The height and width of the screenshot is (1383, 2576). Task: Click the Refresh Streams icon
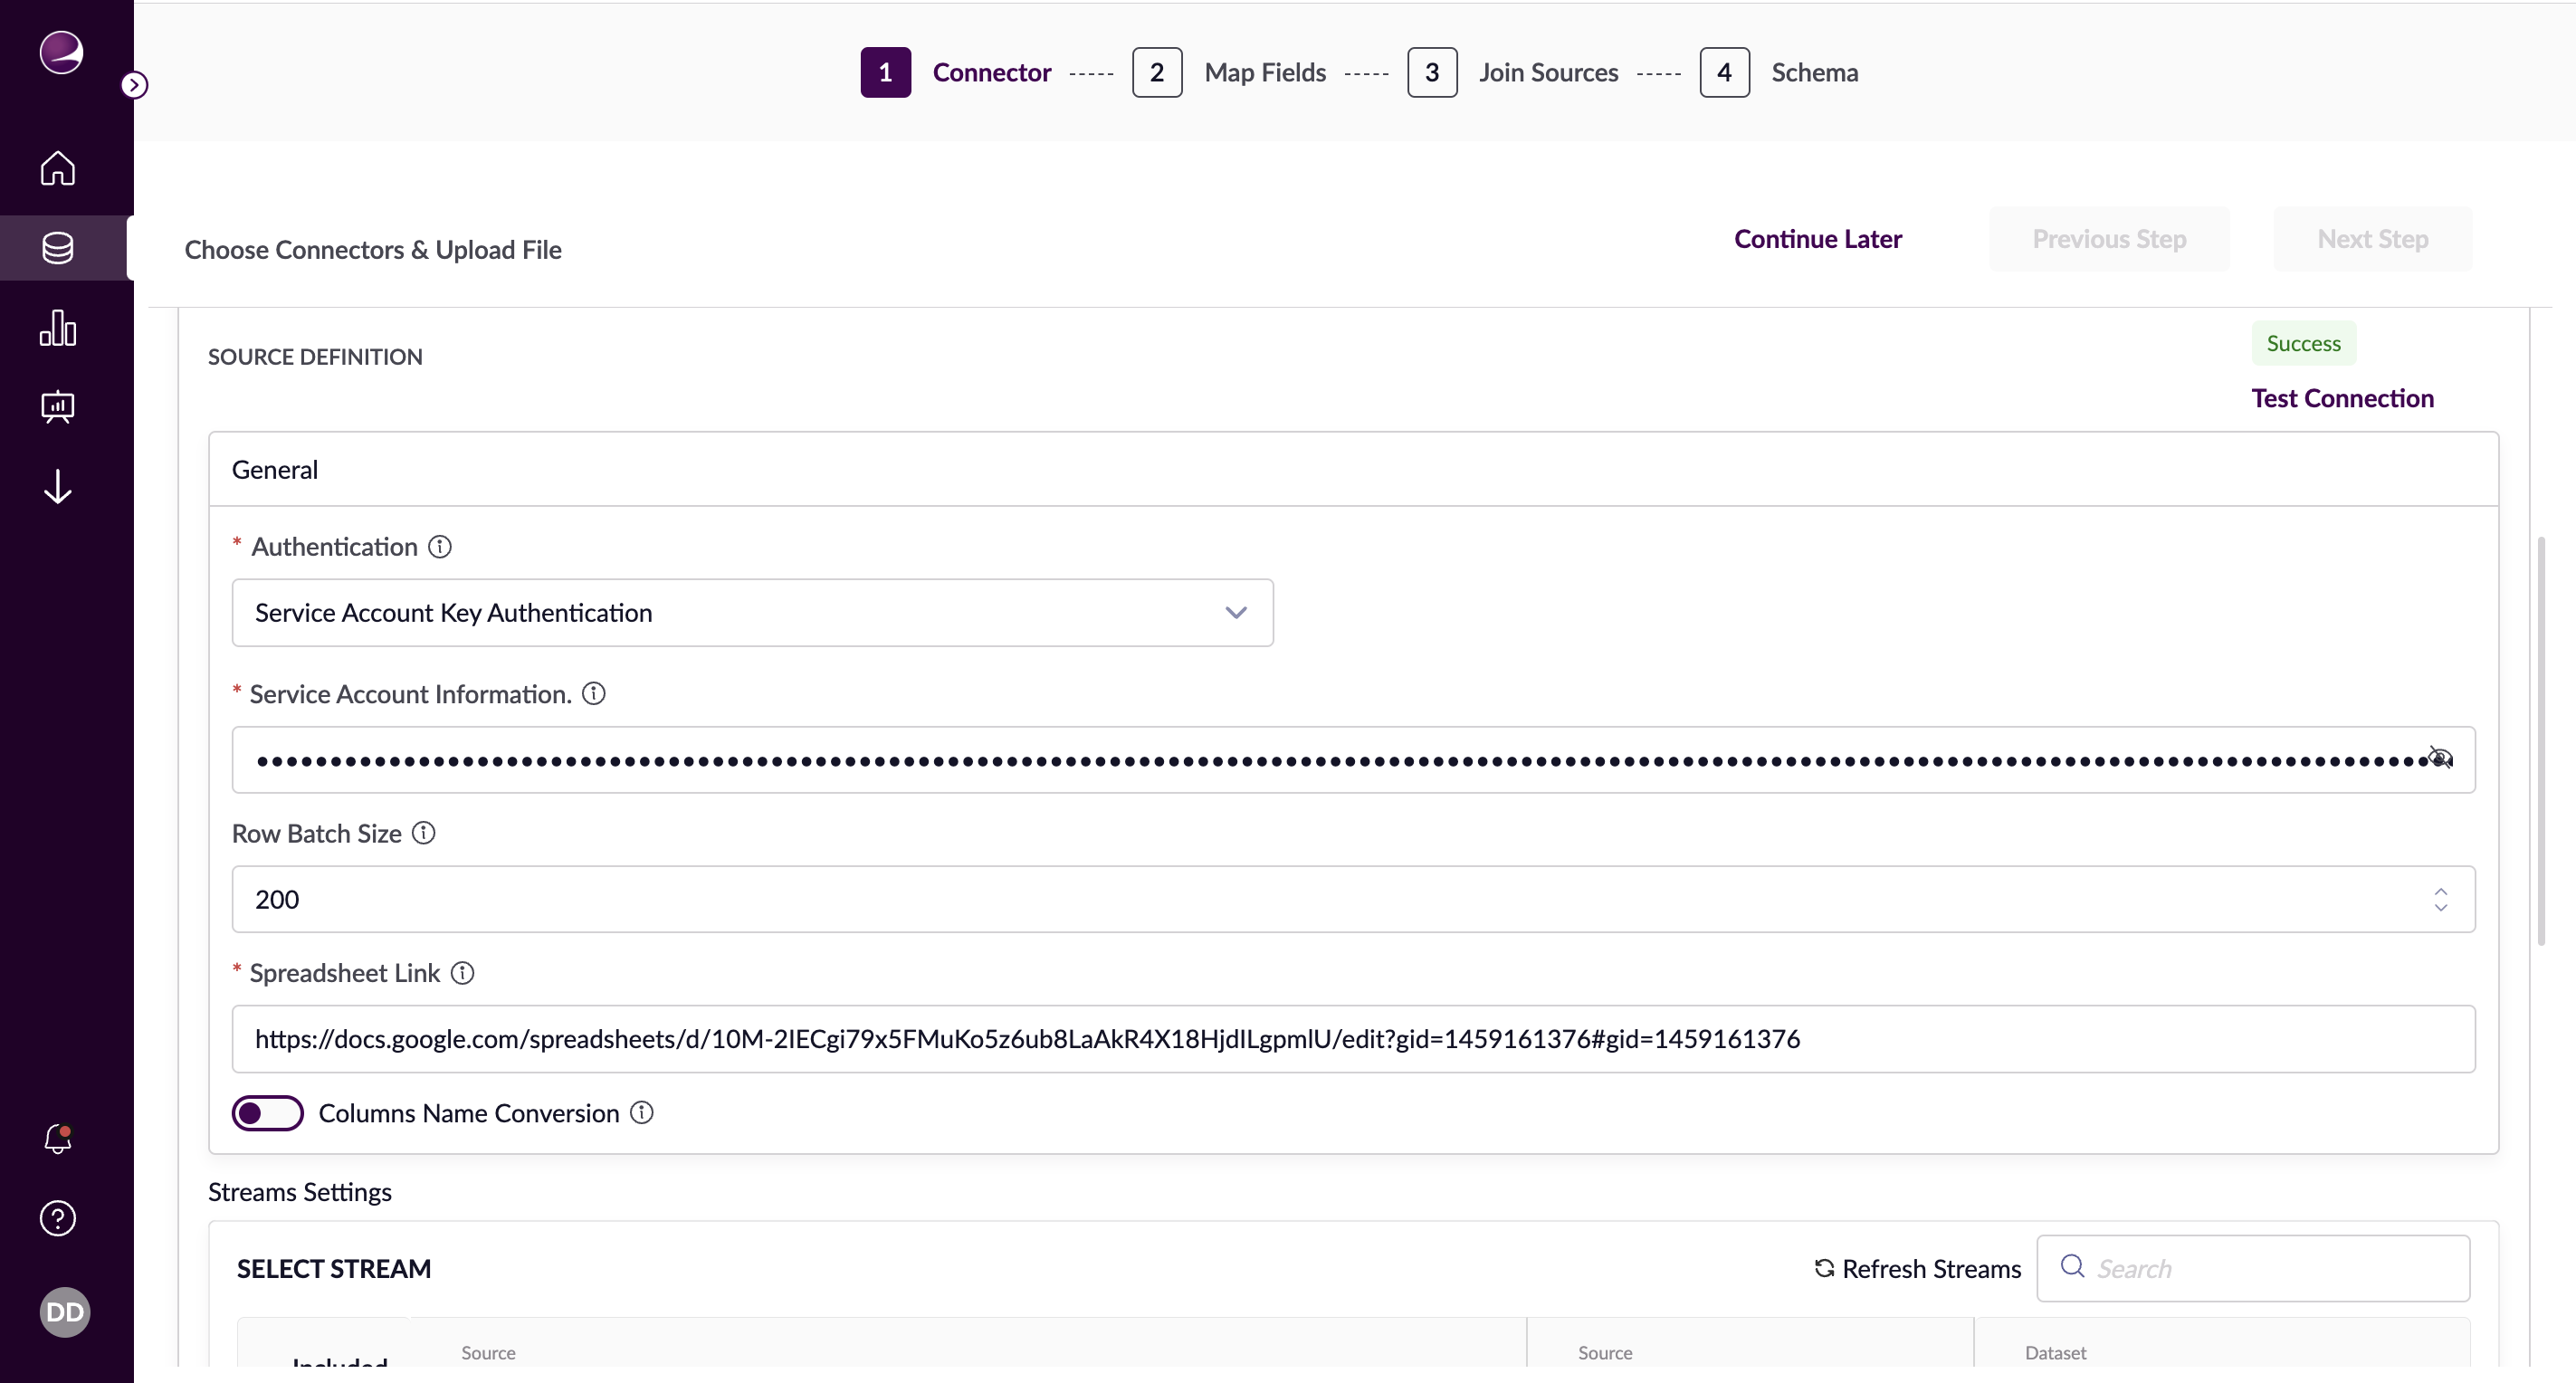pyautogui.click(x=1825, y=1268)
